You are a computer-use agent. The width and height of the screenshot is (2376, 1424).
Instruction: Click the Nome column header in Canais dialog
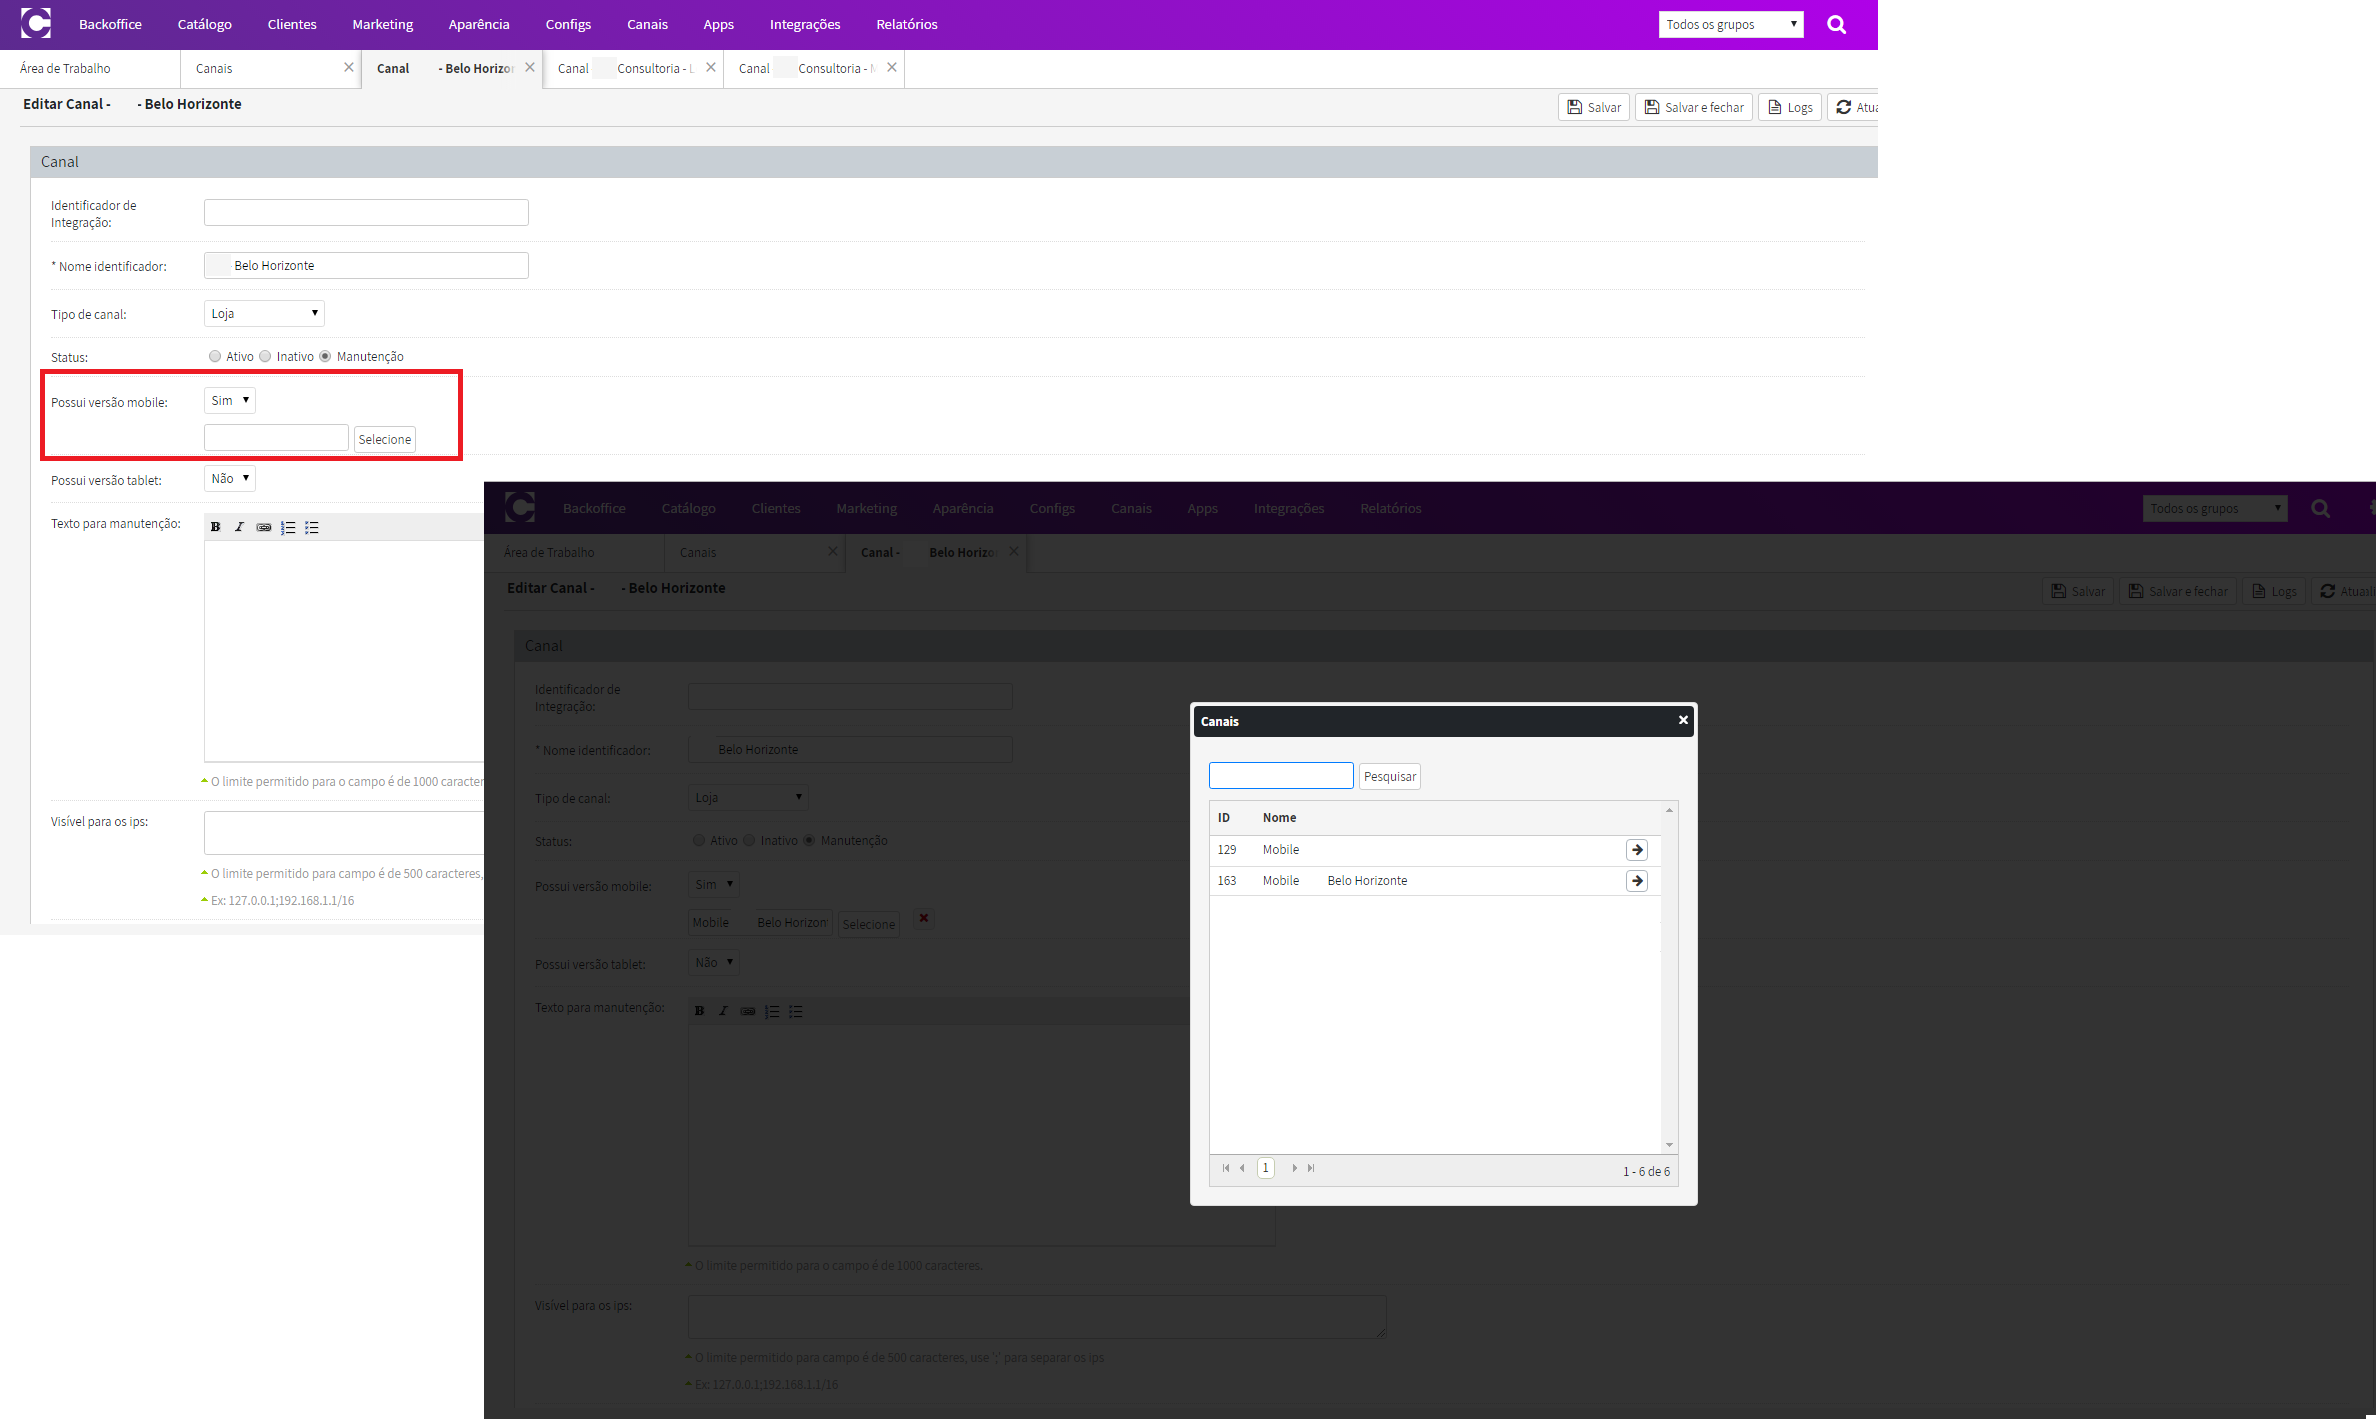pyautogui.click(x=1279, y=817)
